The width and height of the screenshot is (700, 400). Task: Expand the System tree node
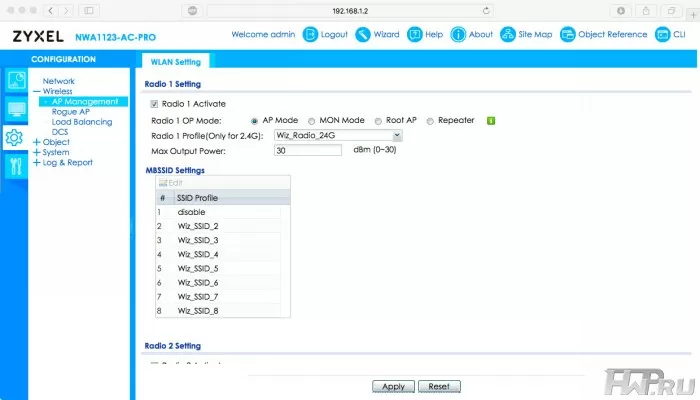37,153
